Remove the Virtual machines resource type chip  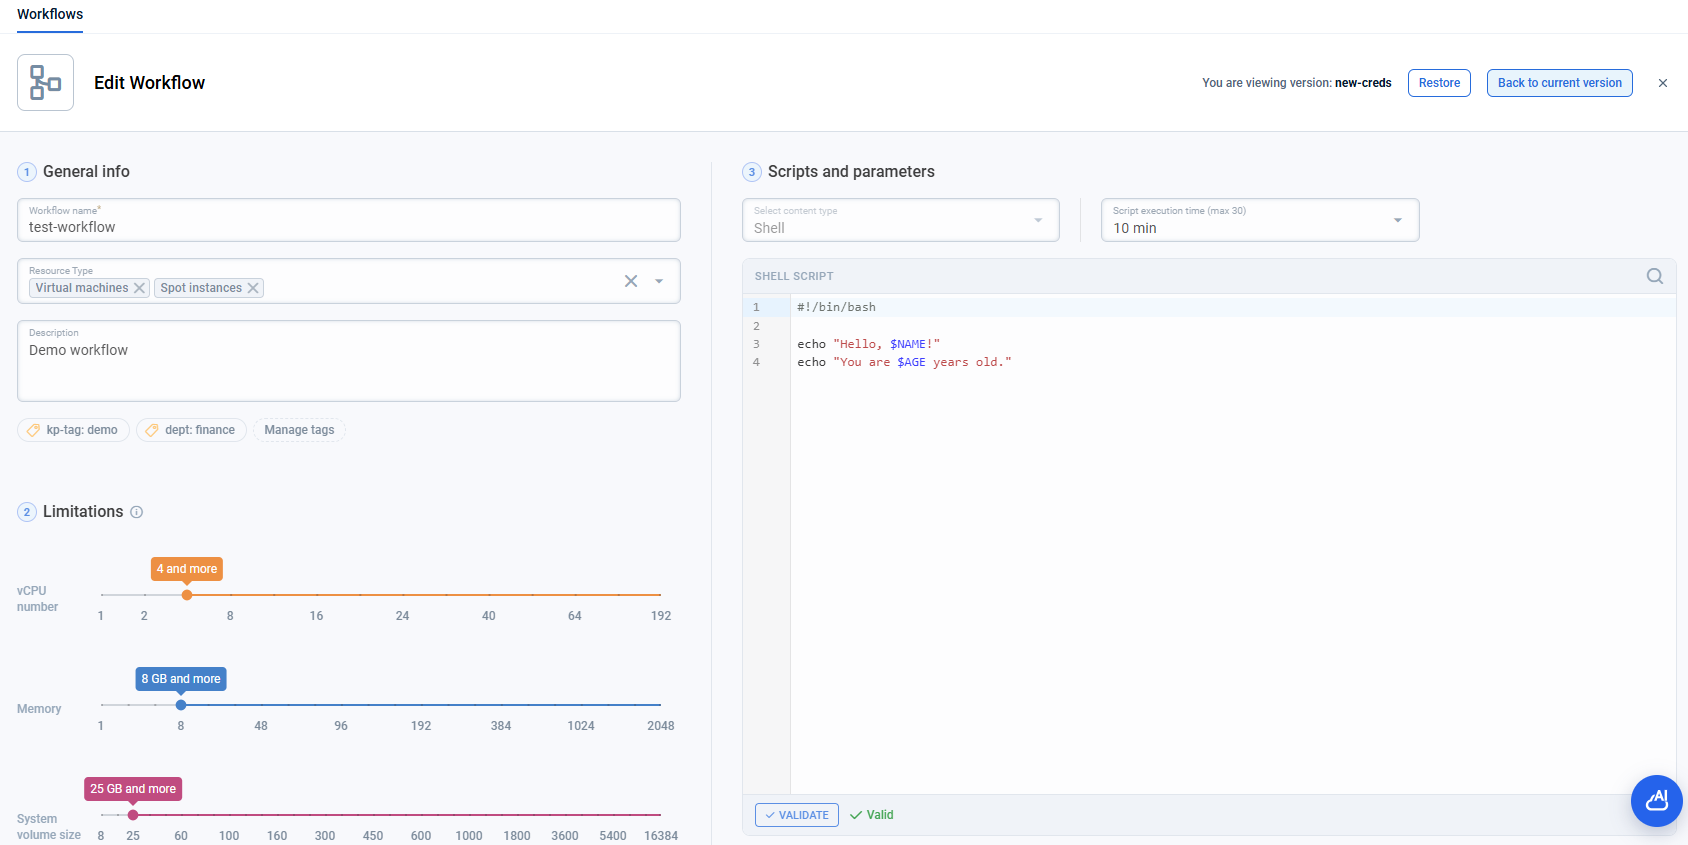coord(140,288)
